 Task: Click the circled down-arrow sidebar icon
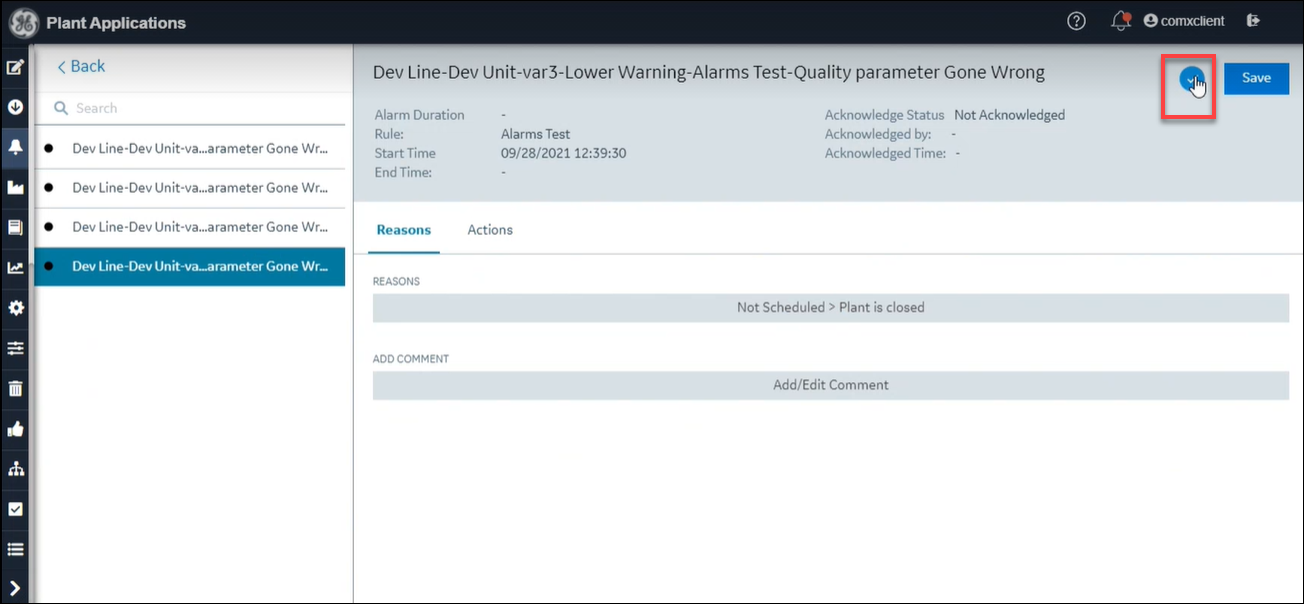point(15,107)
